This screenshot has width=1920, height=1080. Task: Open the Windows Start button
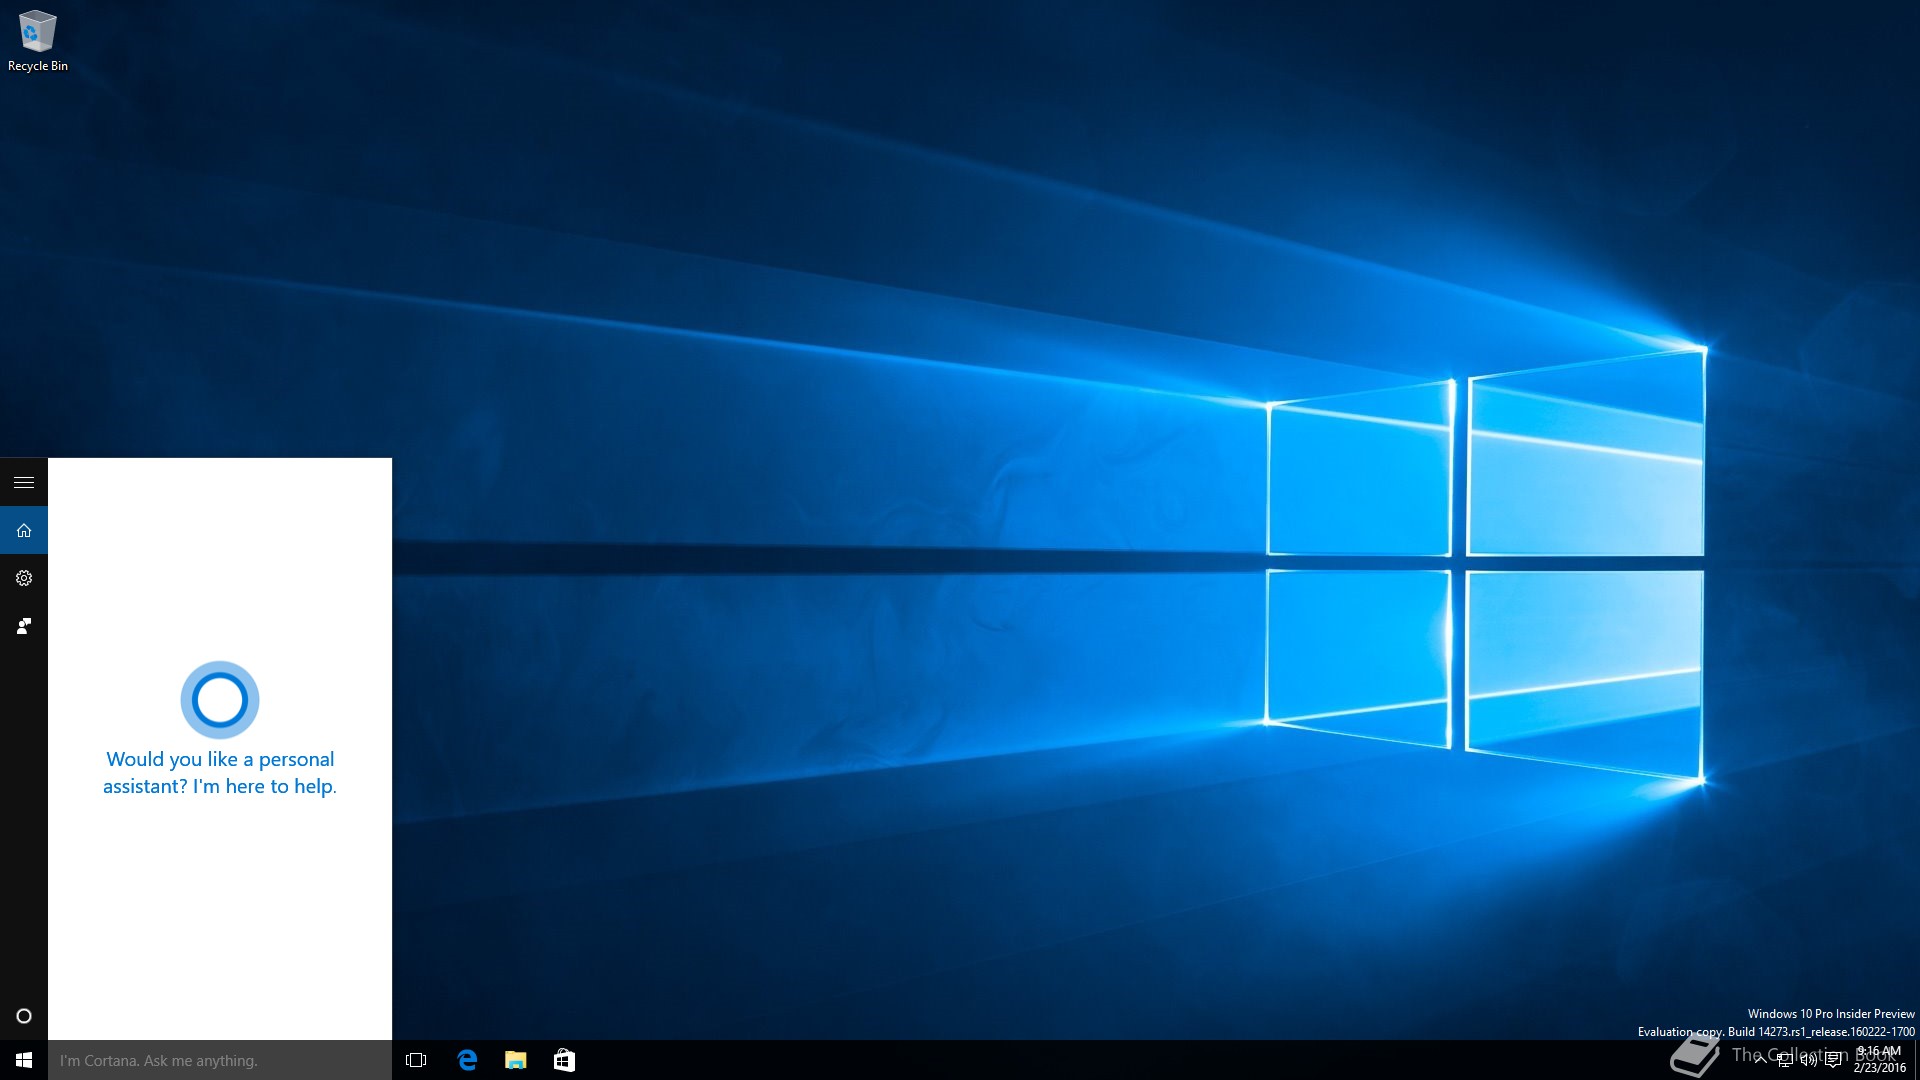click(24, 1060)
